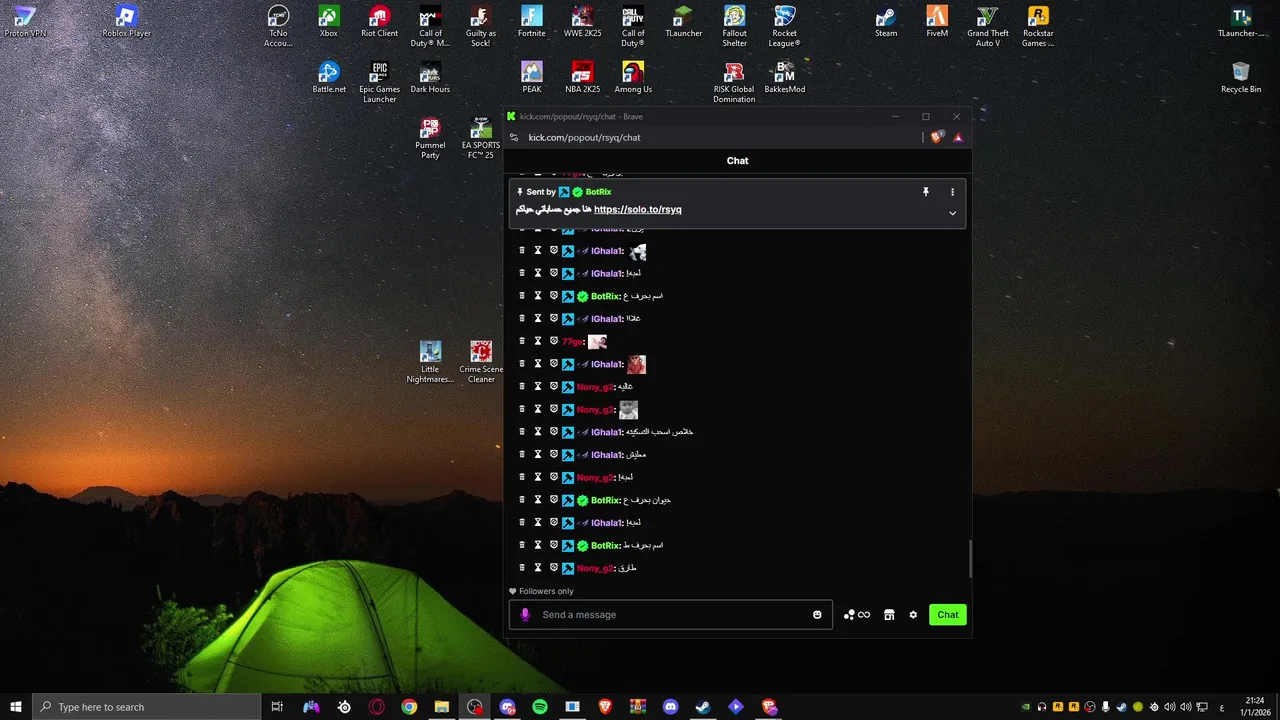1280x720 pixels.
Task: Ban Nony_g2 from the 'طارق' message row
Action: (x=554, y=568)
